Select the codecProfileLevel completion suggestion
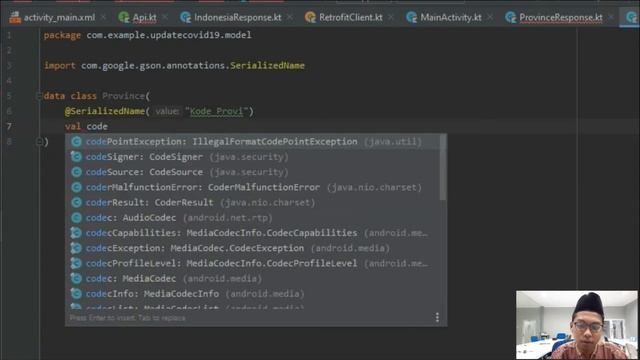This screenshot has width=640, height=360. [252, 263]
